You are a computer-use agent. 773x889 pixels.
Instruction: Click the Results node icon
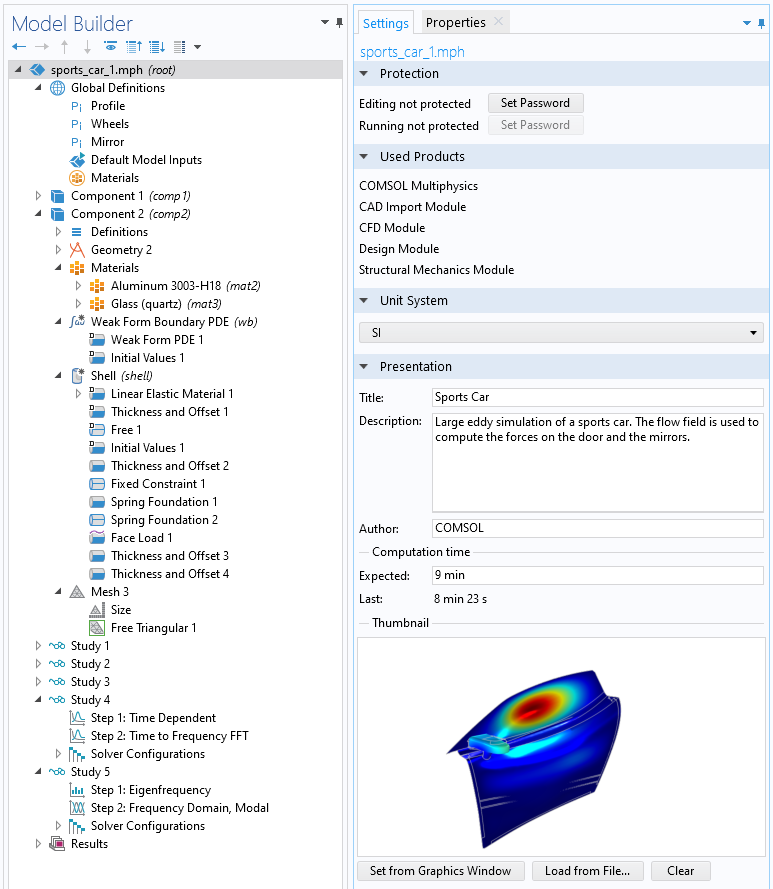[x=57, y=844]
